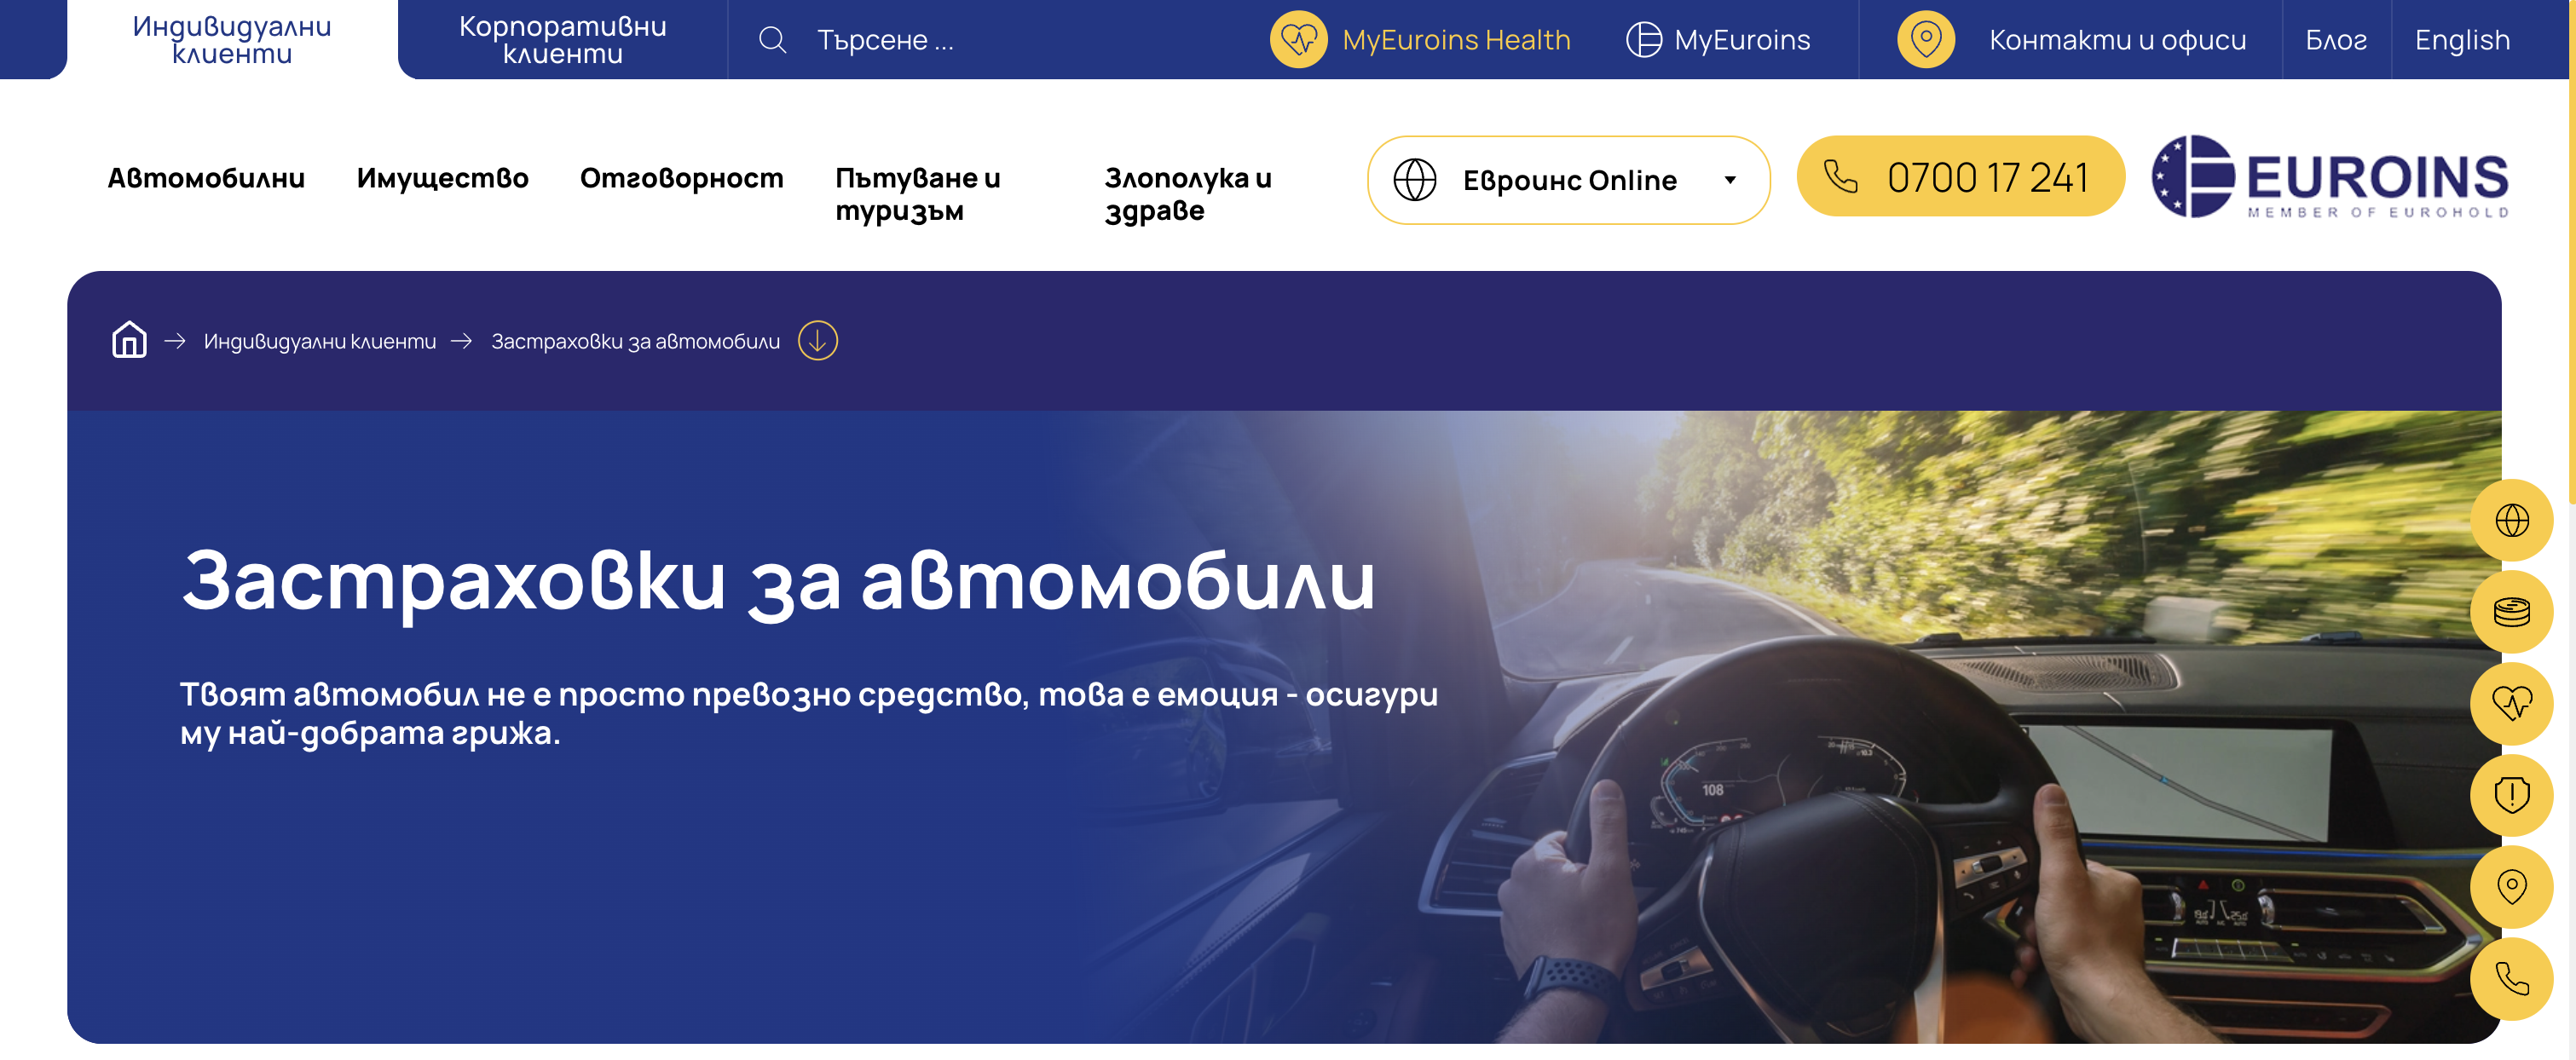Screen dimensions: 2576x1060
Task: Click the shield alert side button
Action: point(2511,795)
